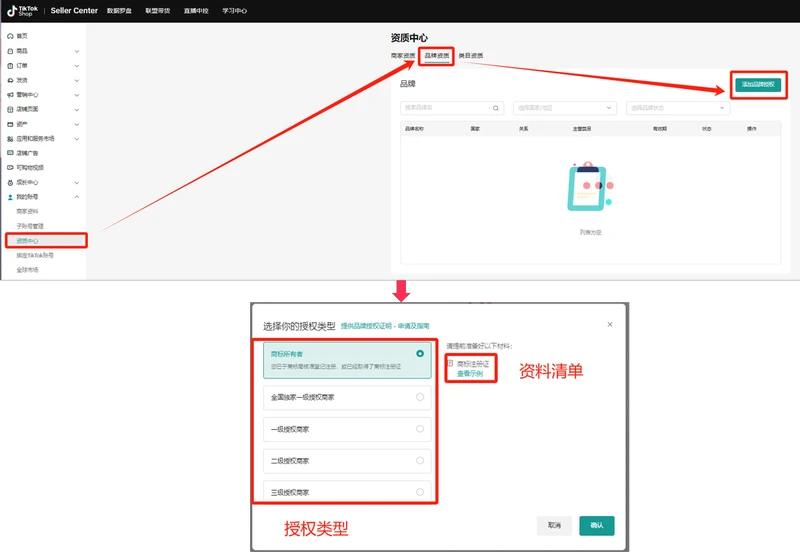Click the 确认 button in dialog
The height and width of the screenshot is (552, 800).
tap(597, 525)
